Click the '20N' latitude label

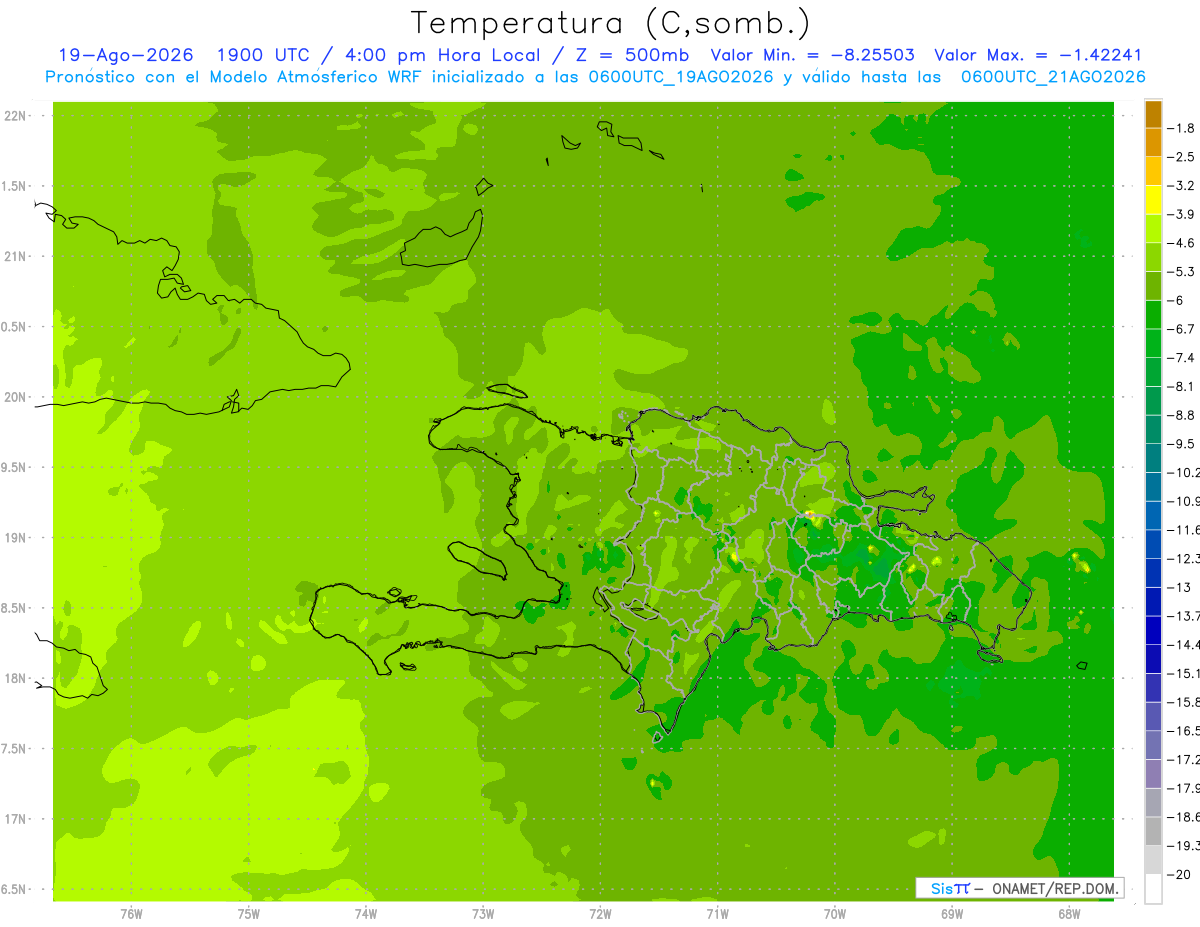click(15, 397)
